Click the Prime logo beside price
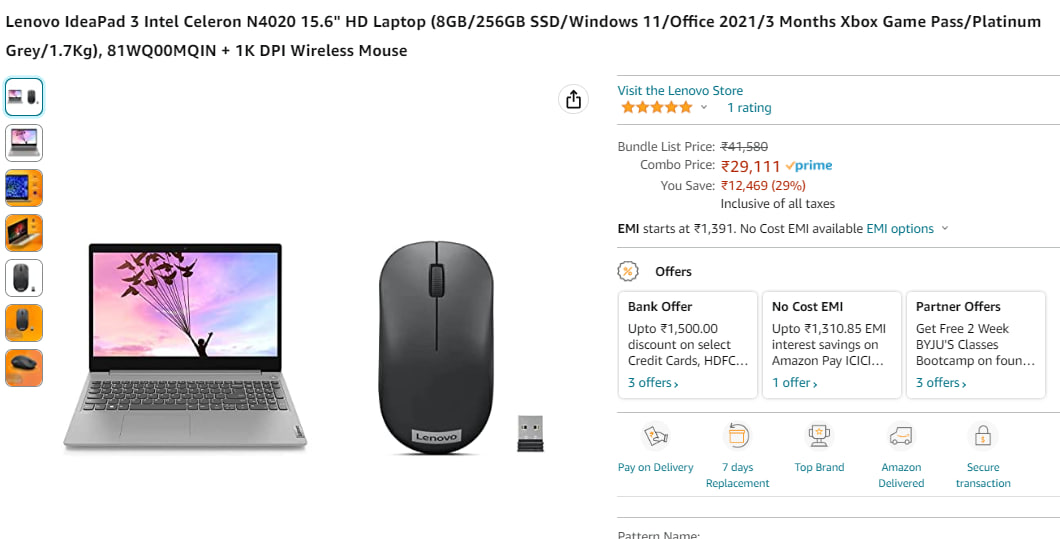Screen dimensions: 1060x539 click(x=809, y=166)
